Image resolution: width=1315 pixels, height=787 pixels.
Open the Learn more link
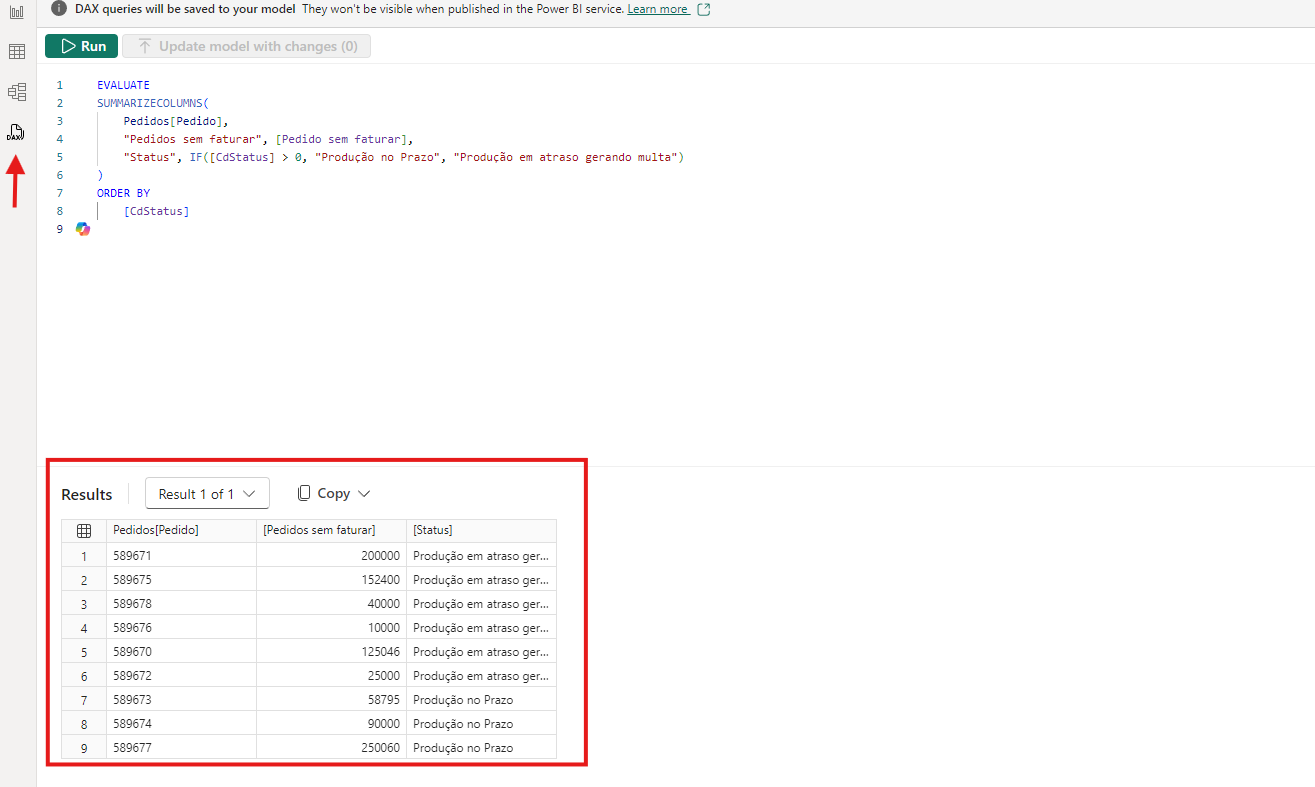pos(657,9)
